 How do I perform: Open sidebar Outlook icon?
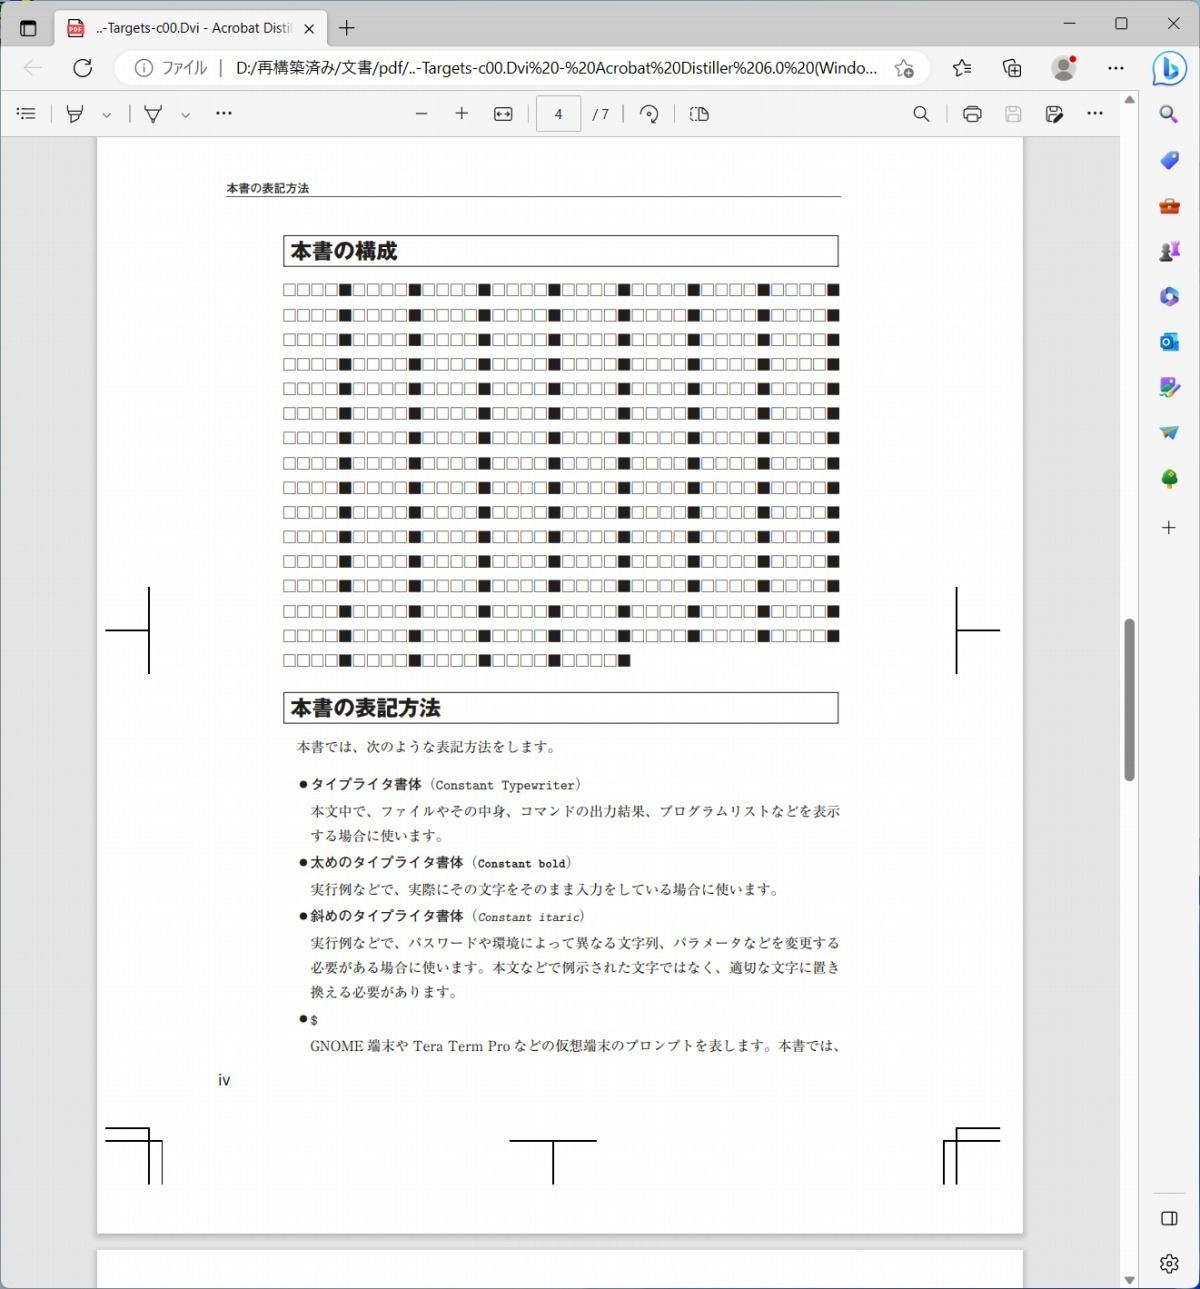click(x=1169, y=342)
